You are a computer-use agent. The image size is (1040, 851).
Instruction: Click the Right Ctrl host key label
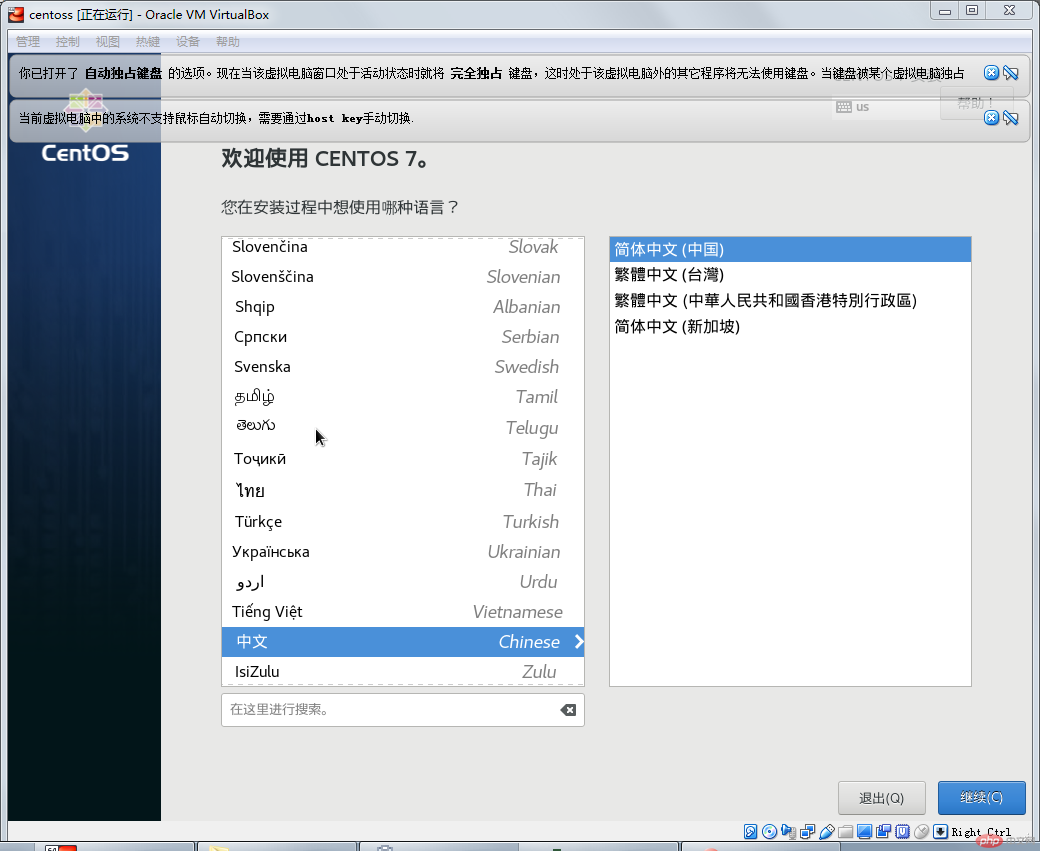click(x=981, y=832)
